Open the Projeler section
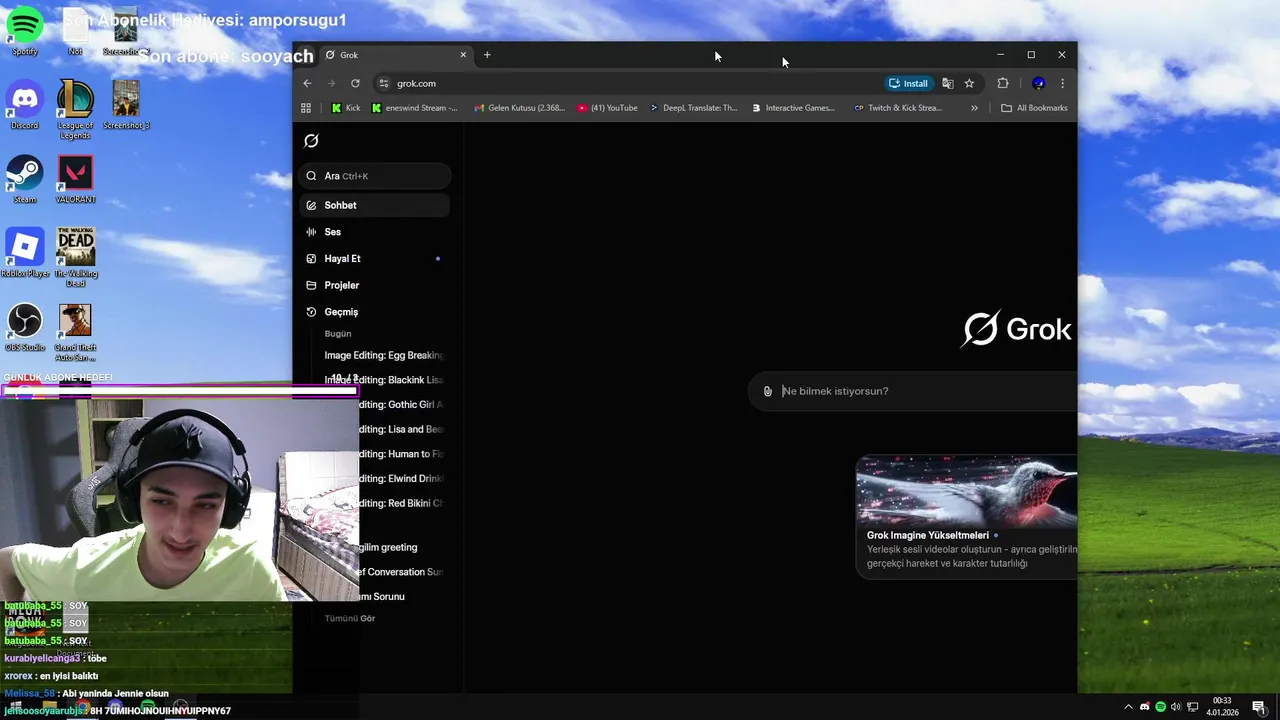Screen dimensions: 1280x720 pyautogui.click(x=375, y=285)
